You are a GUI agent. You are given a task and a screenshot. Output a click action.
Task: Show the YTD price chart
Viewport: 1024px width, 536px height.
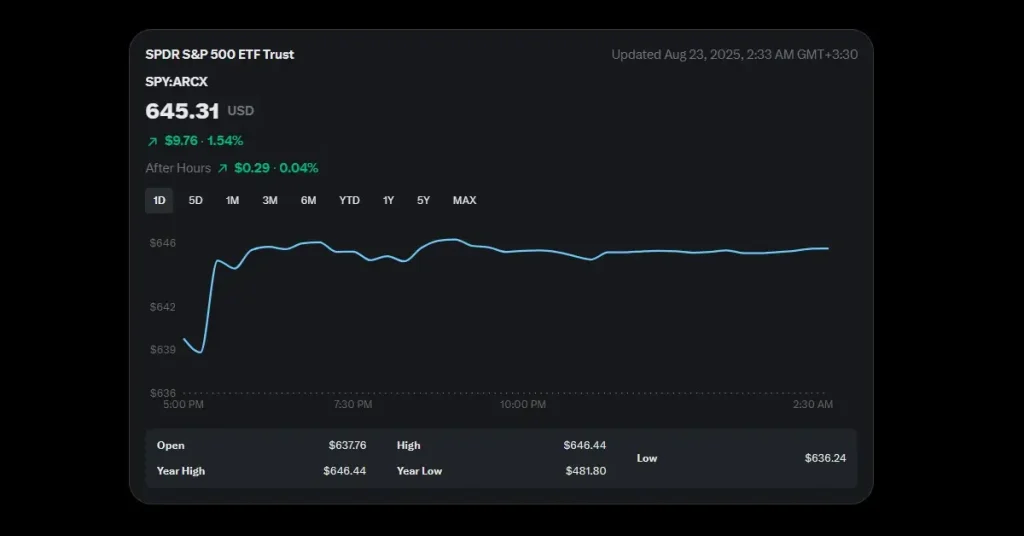[x=349, y=201]
